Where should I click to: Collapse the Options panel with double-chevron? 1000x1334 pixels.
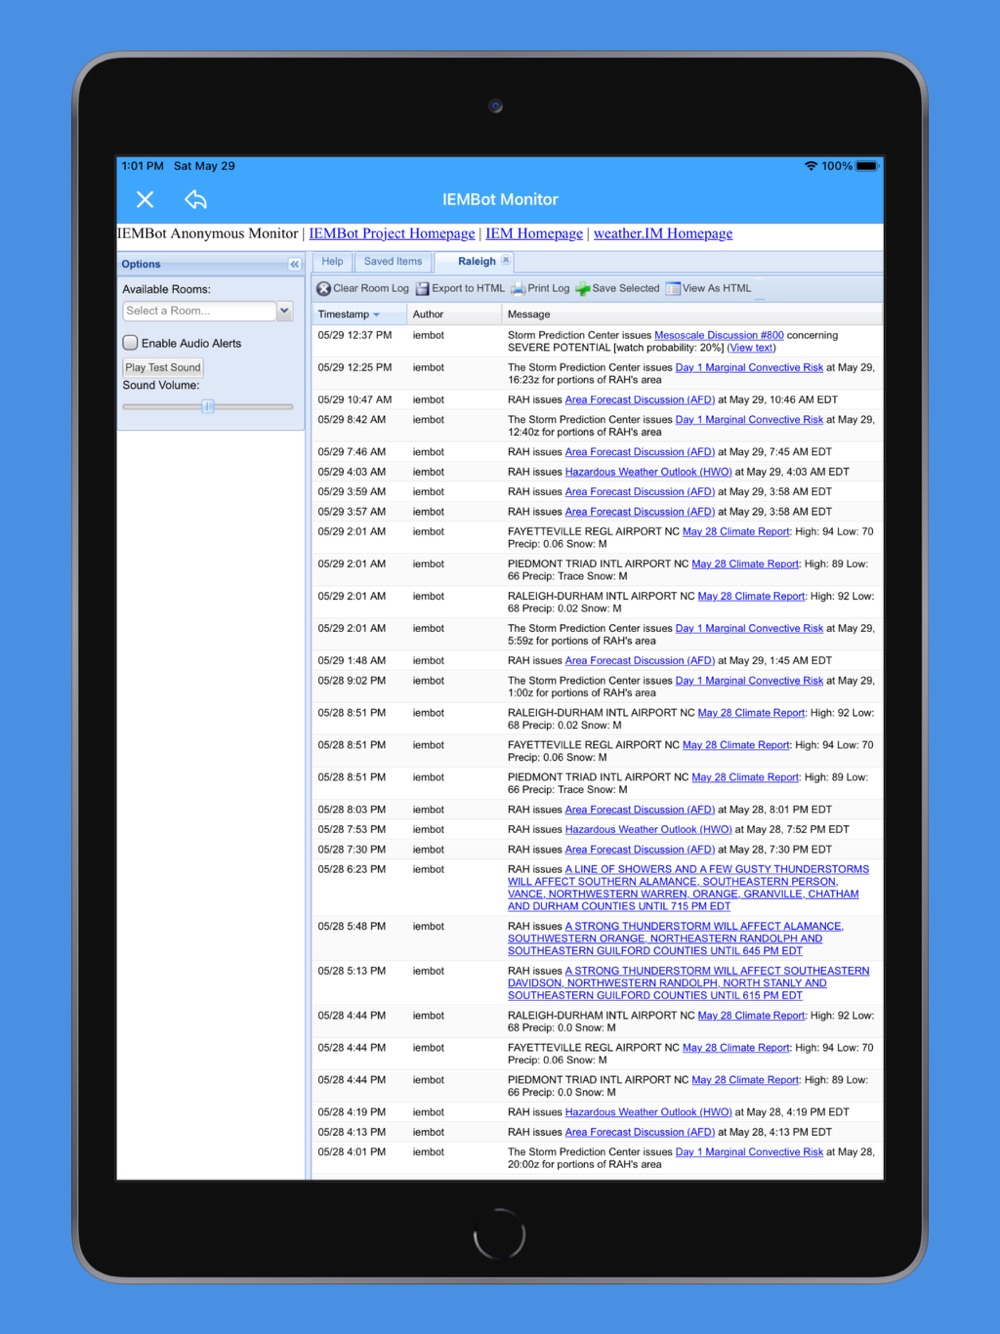(x=294, y=264)
